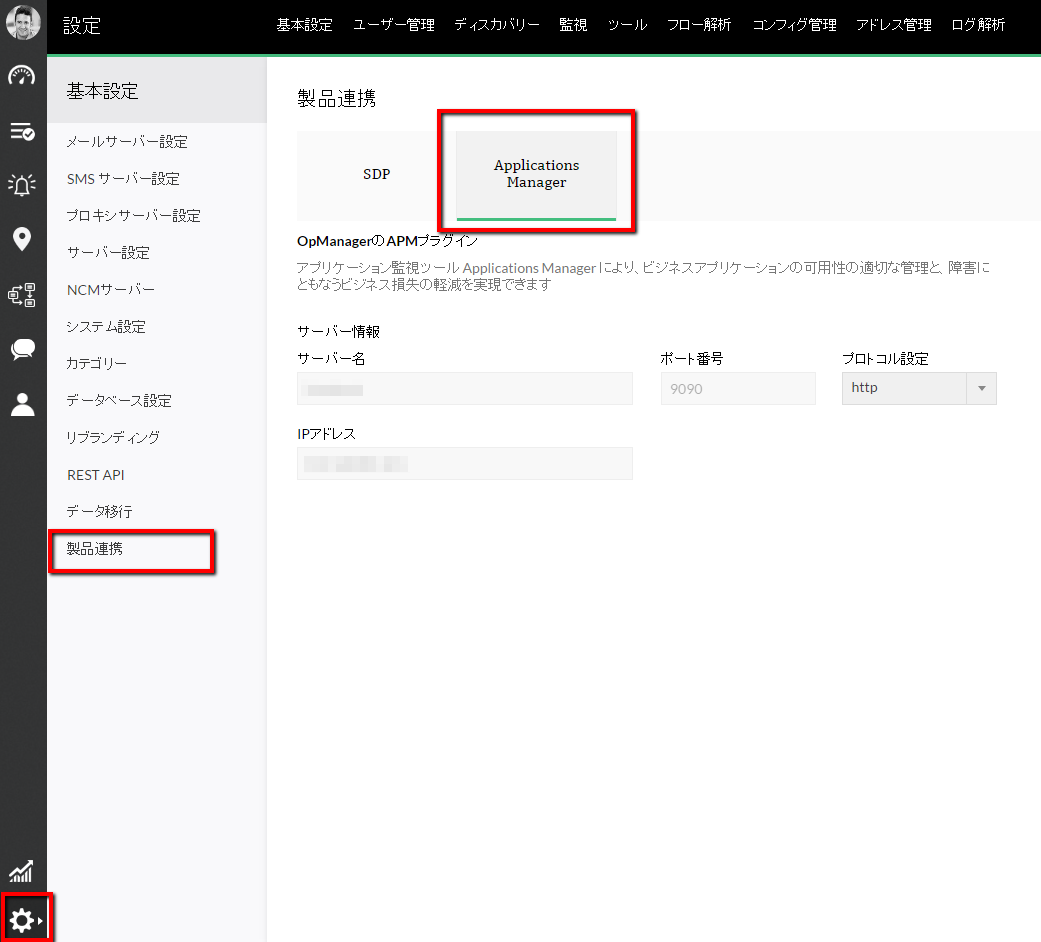Switch to the Applications Manager tab
This screenshot has height=942, width=1041.
click(536, 175)
